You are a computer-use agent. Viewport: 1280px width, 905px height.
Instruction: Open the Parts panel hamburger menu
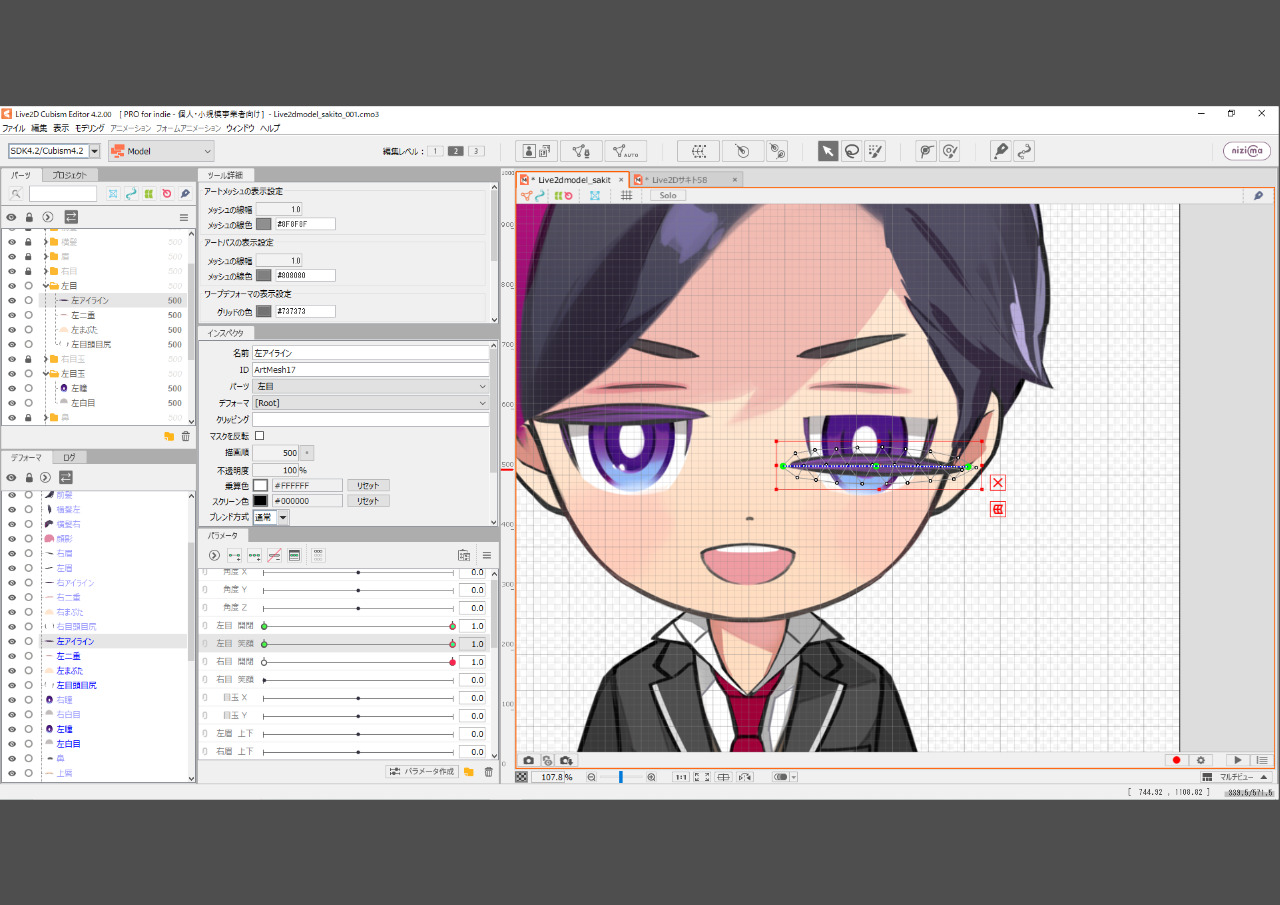coord(184,217)
